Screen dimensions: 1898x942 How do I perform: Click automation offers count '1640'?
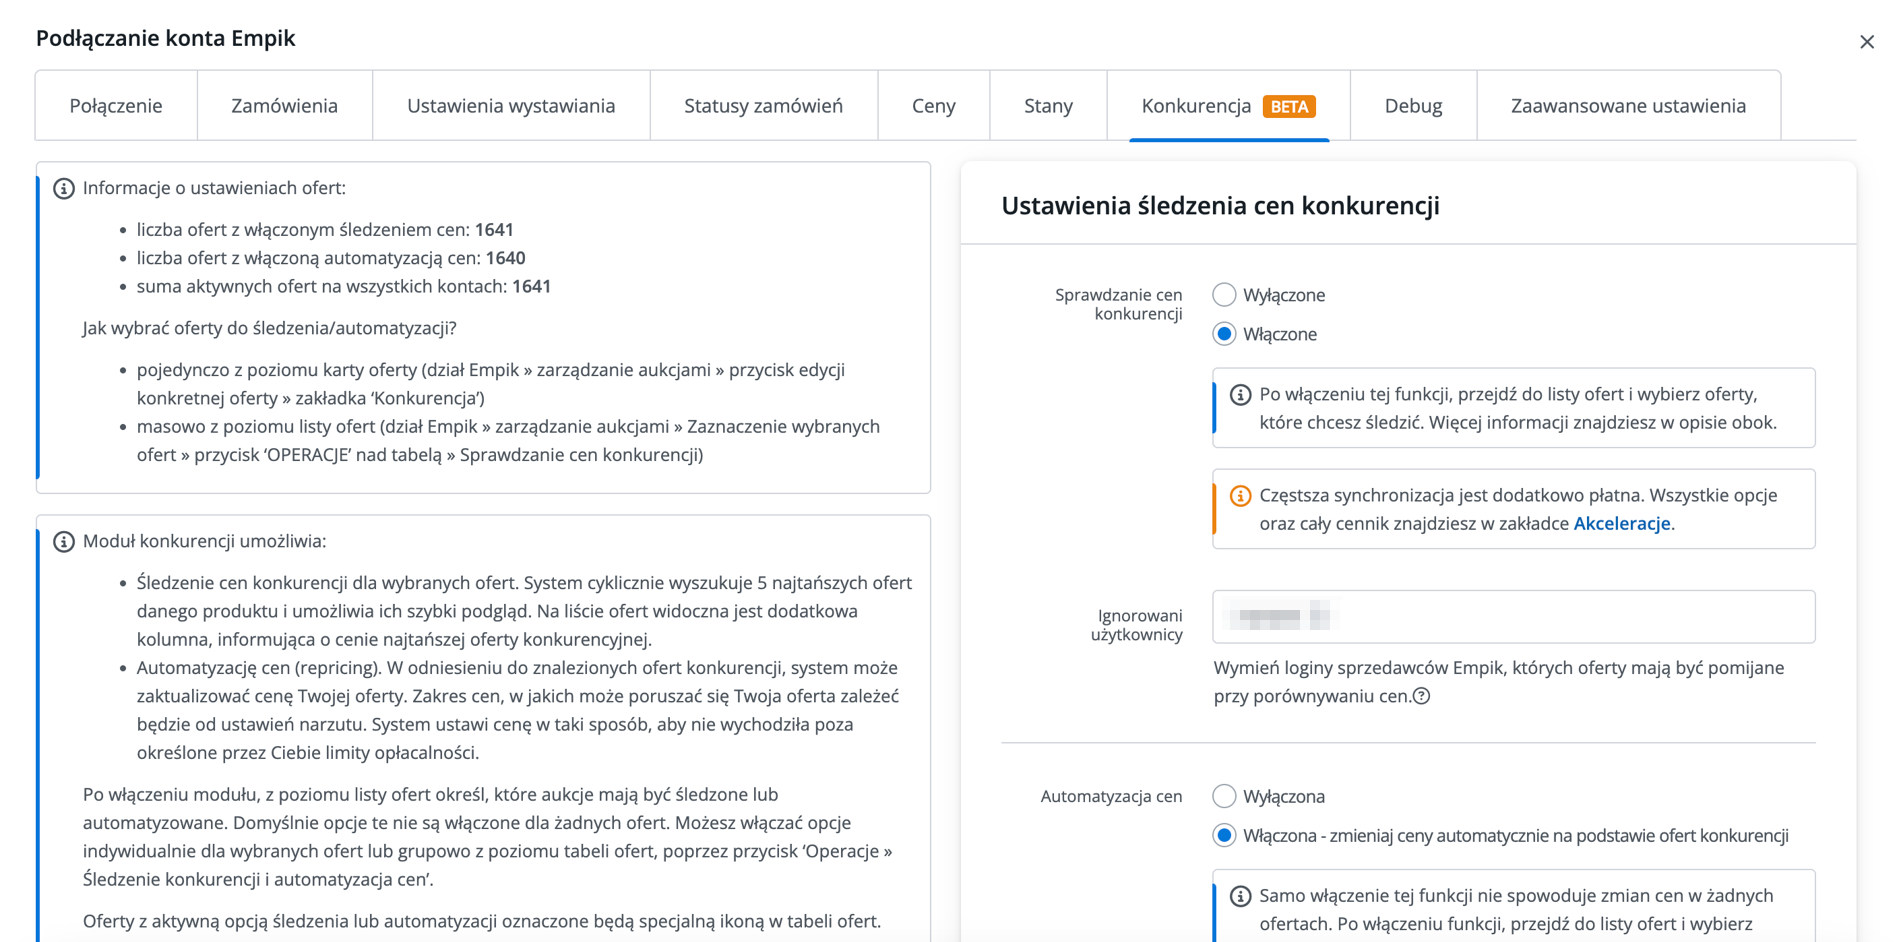point(505,258)
